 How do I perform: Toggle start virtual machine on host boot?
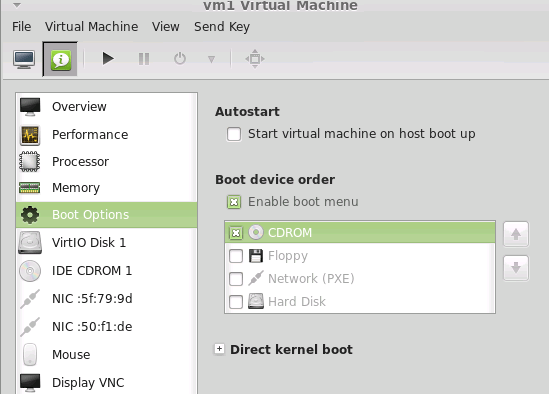click(x=234, y=134)
